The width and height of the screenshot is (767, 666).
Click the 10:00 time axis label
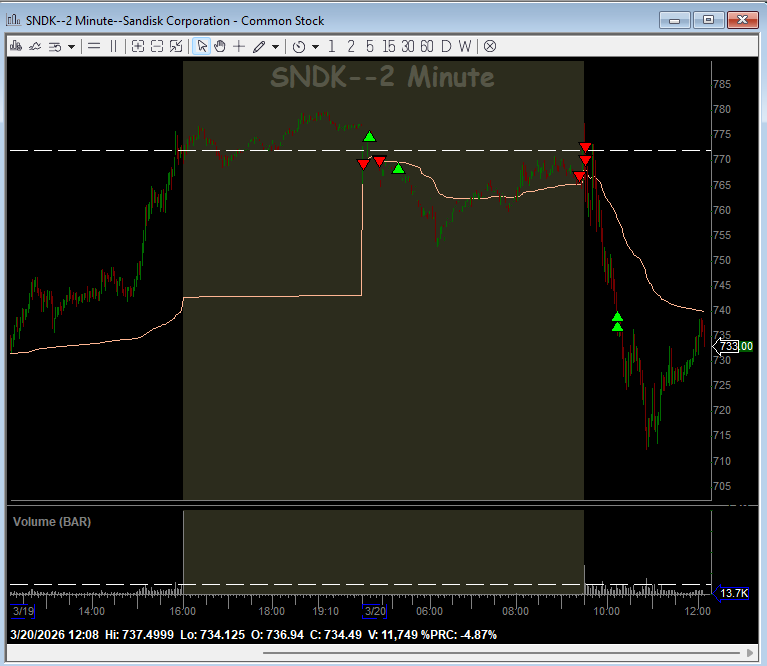[607, 611]
